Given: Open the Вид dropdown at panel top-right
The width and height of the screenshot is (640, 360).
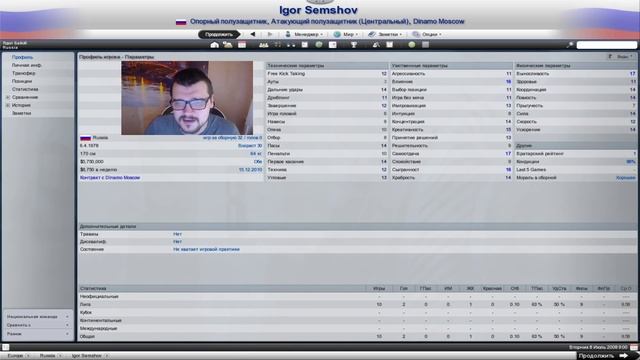Looking at the screenshot, I should click(621, 57).
